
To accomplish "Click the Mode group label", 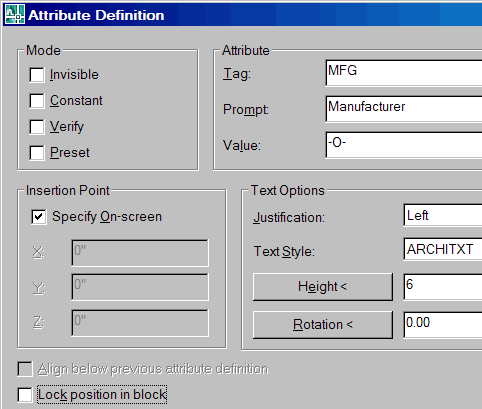I will coord(43,51).
